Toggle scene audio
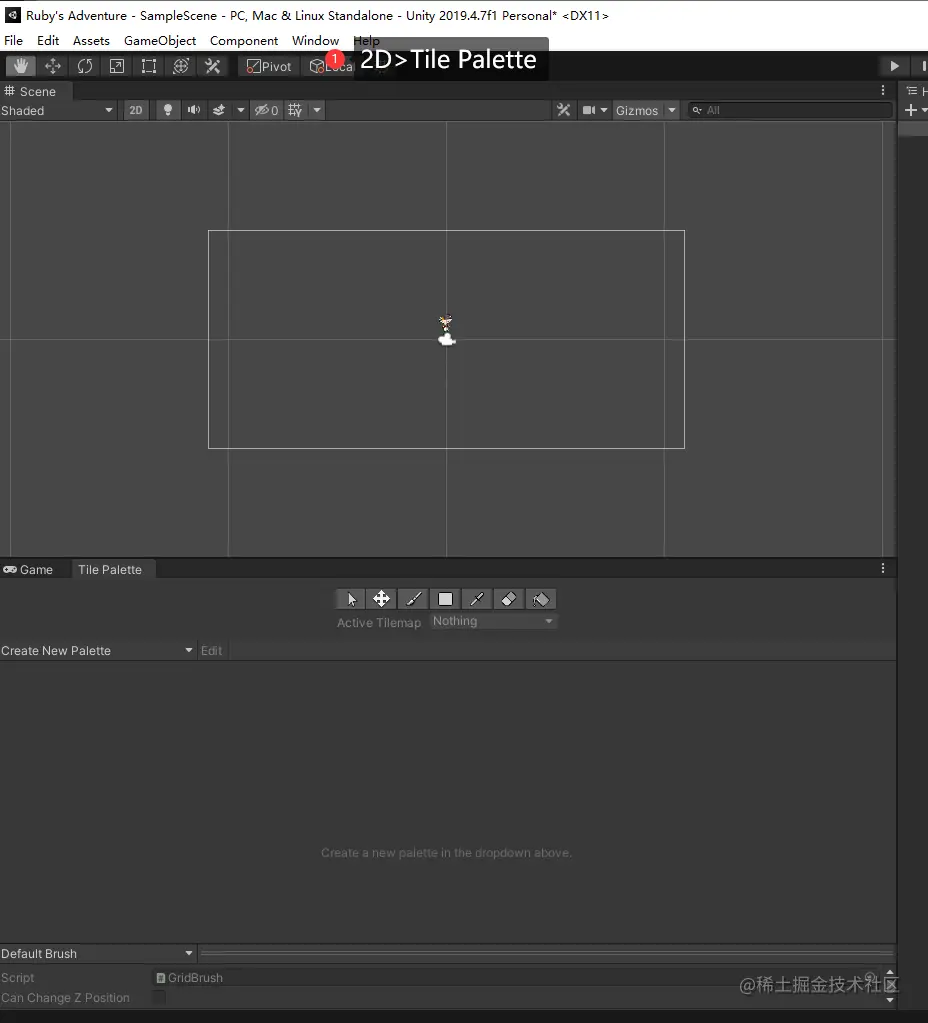Viewport: 928px width, 1023px height. pos(194,110)
